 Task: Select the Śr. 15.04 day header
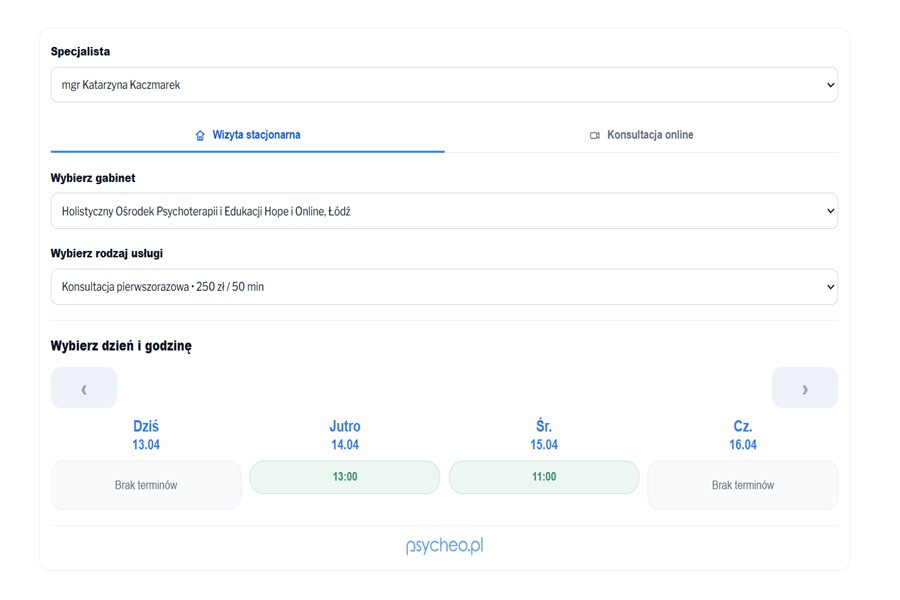tap(544, 435)
